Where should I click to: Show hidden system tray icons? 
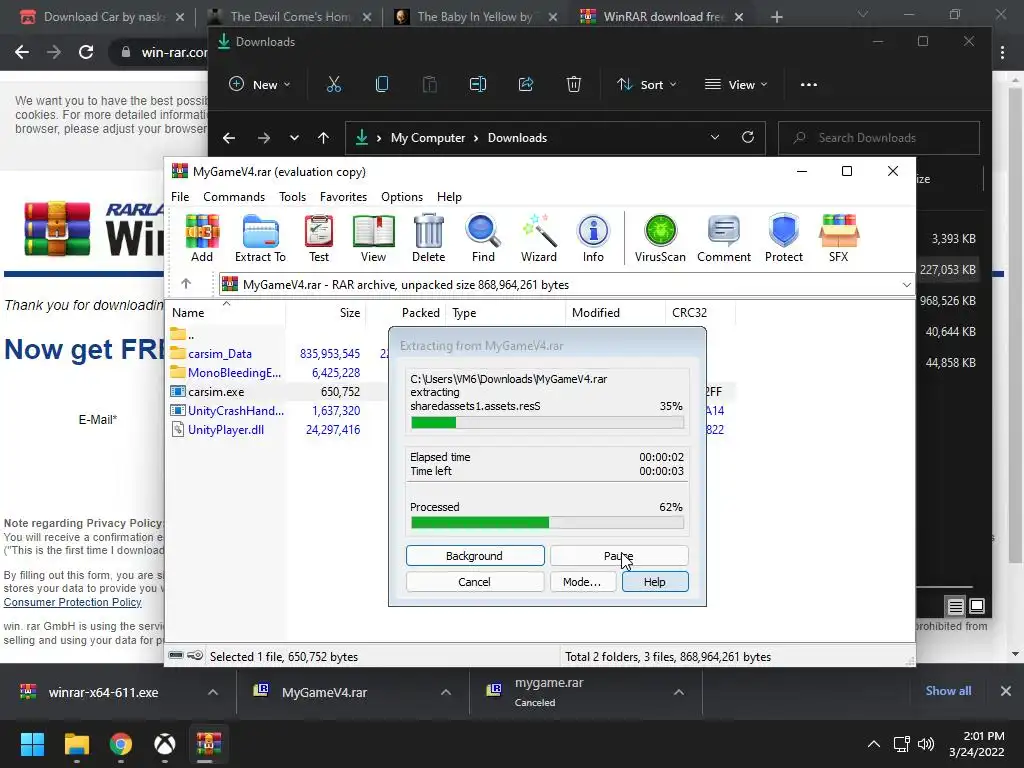point(873,744)
